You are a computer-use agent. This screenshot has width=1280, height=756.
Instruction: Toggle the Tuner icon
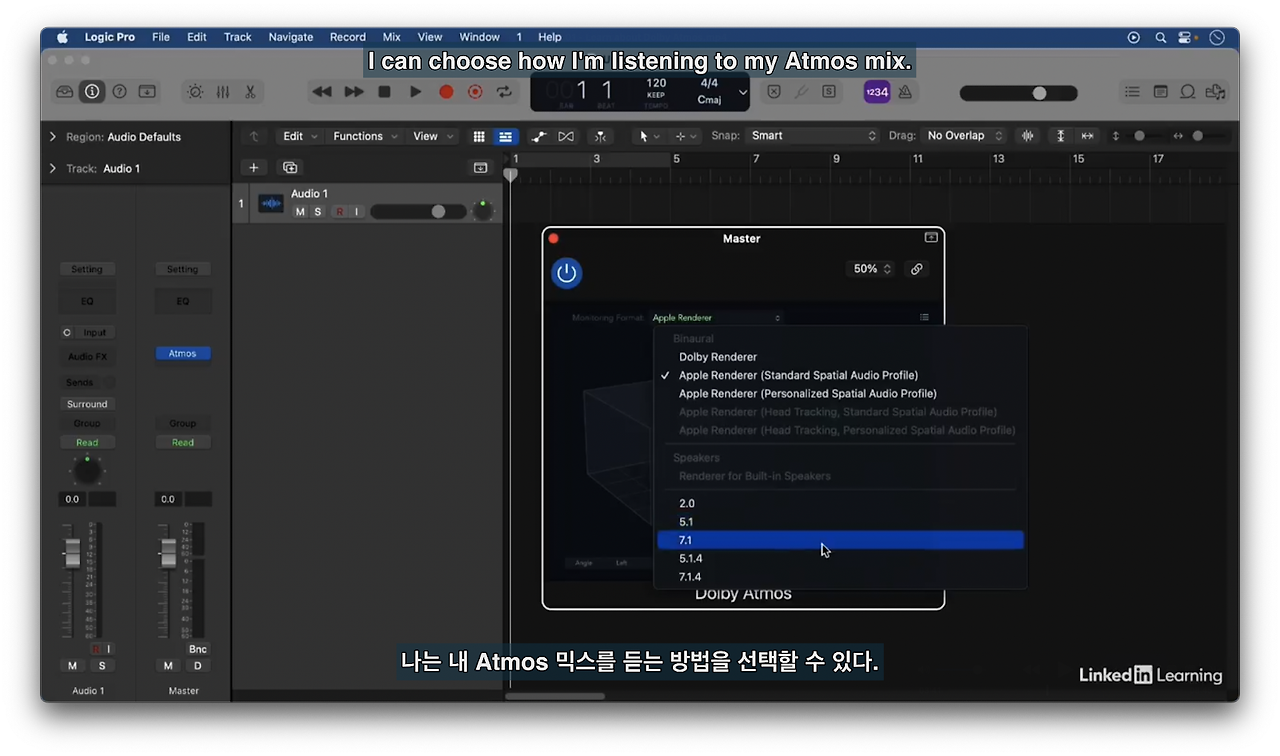tap(801, 92)
